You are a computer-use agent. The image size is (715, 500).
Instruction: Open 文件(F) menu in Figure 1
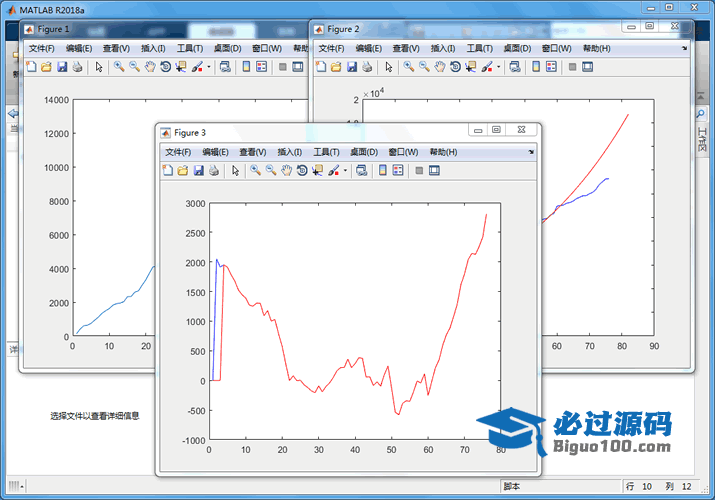pos(41,48)
